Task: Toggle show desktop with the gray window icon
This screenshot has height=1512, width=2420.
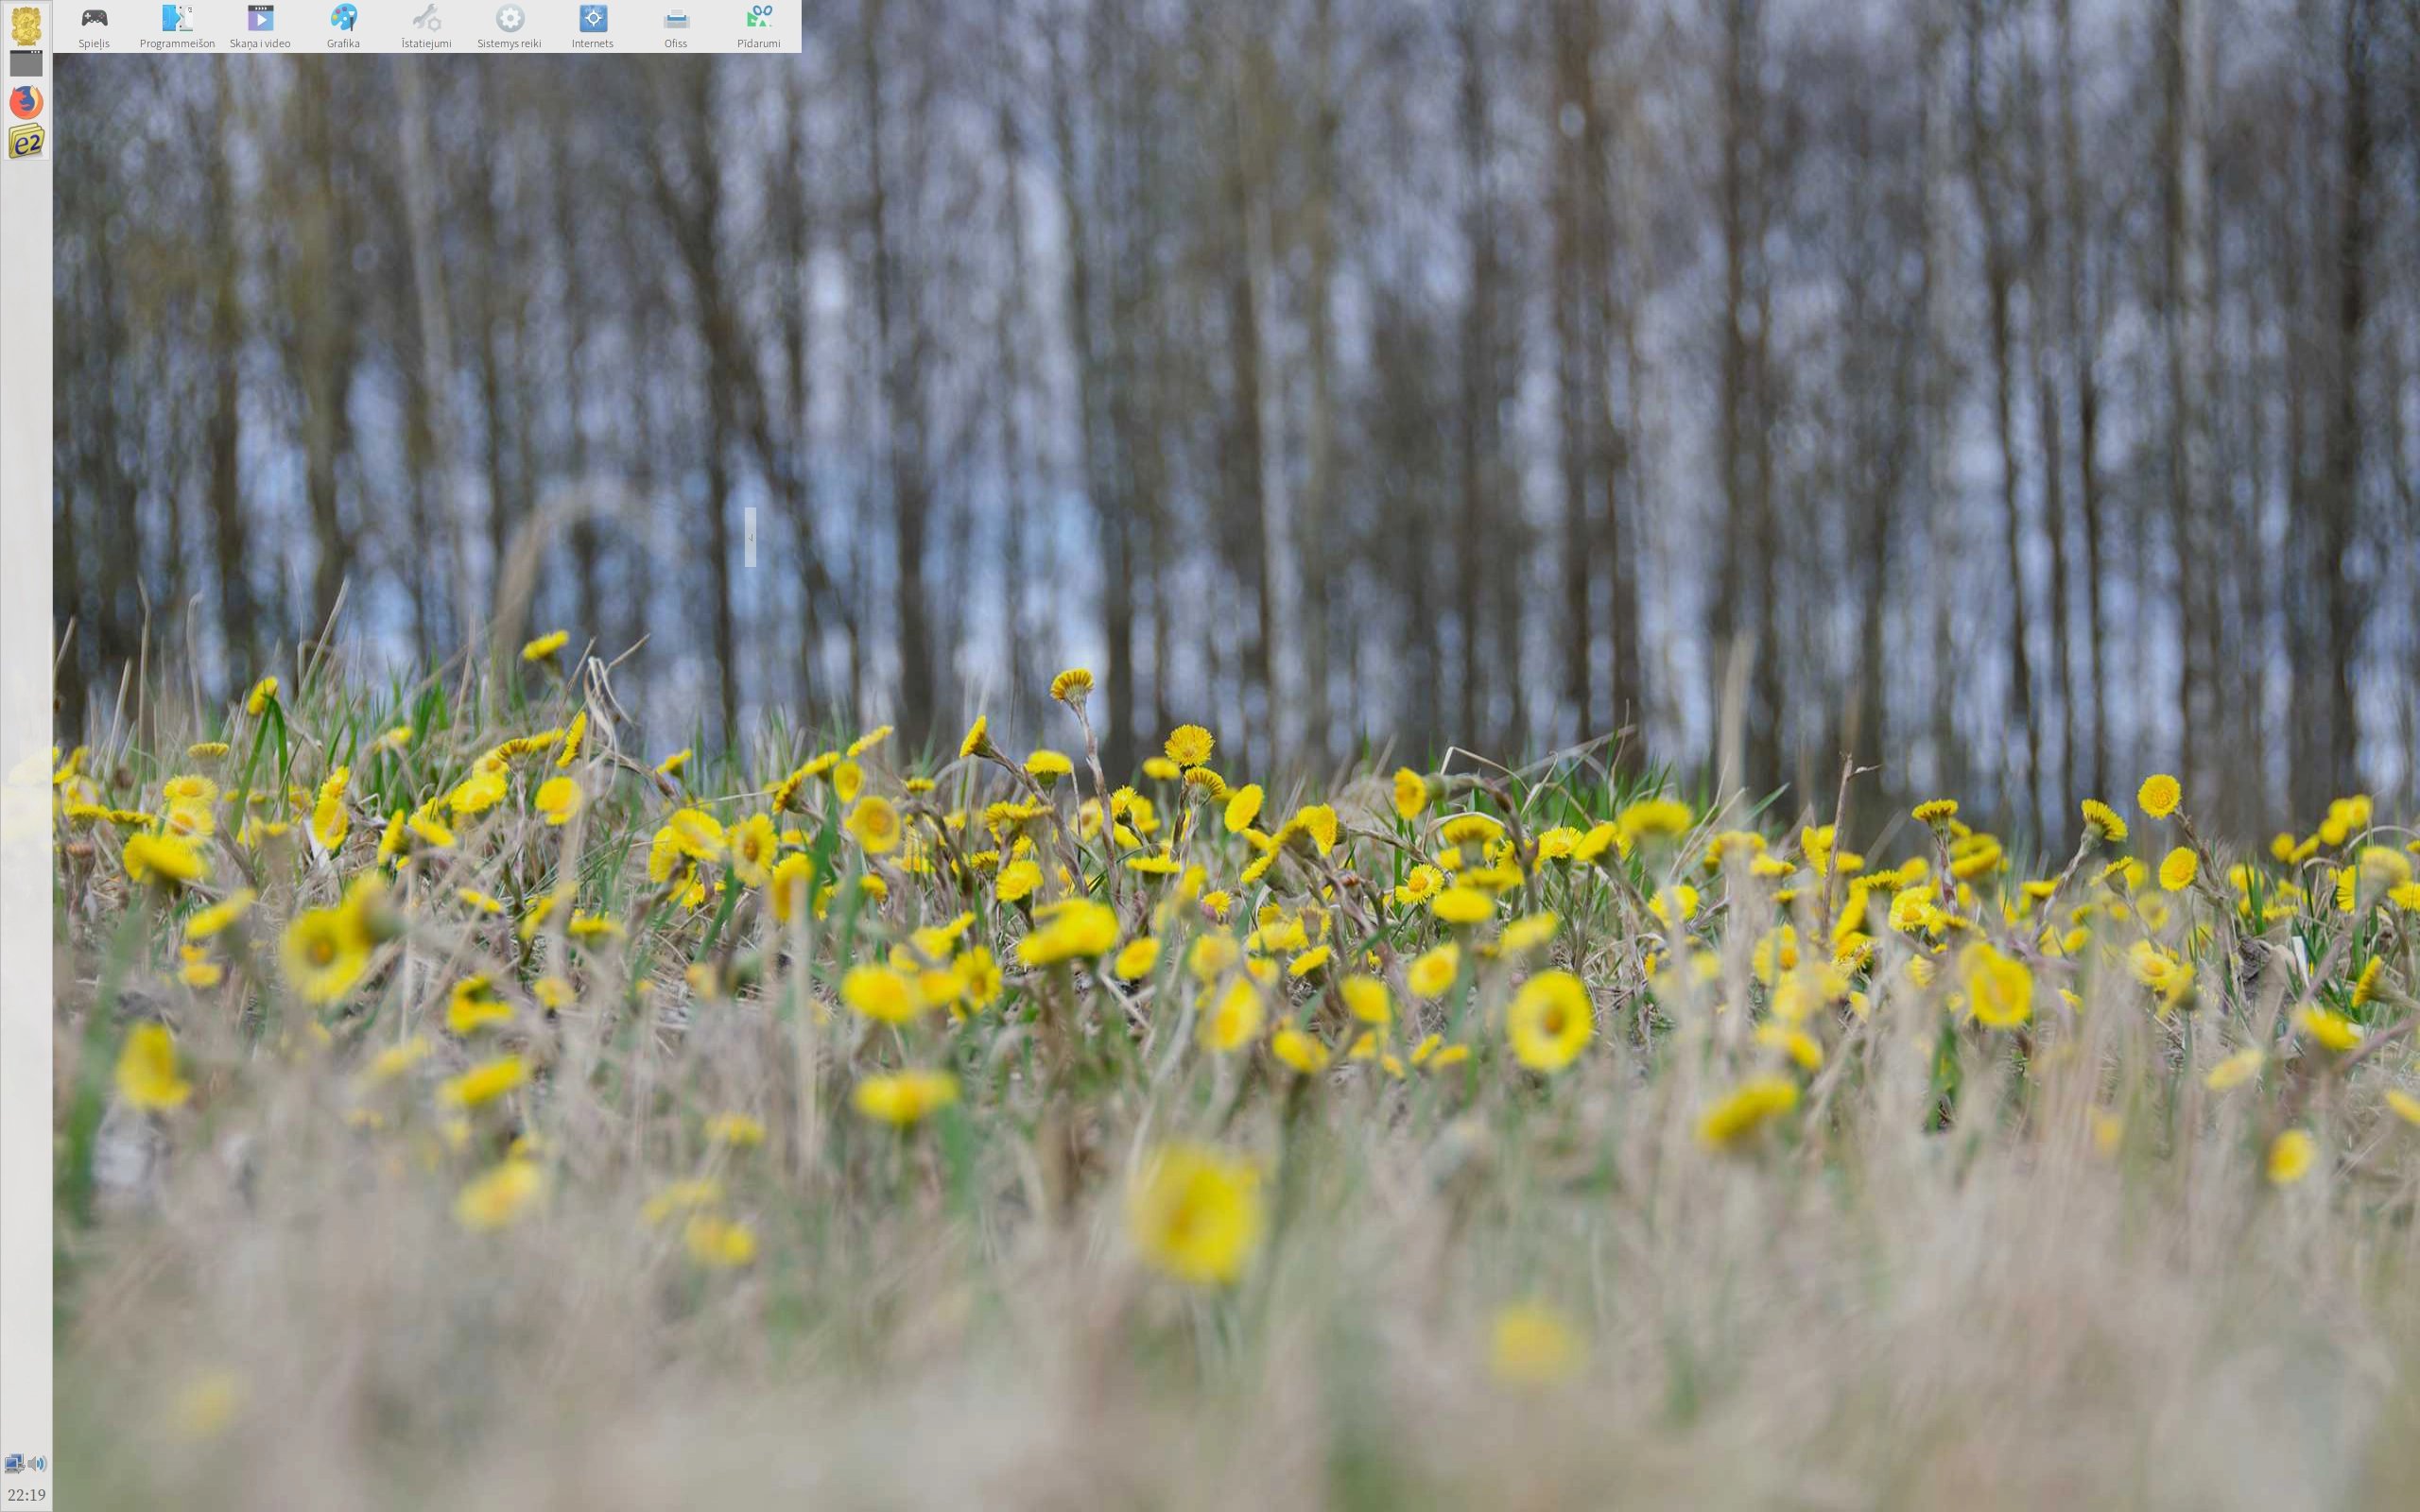Action: (x=26, y=63)
